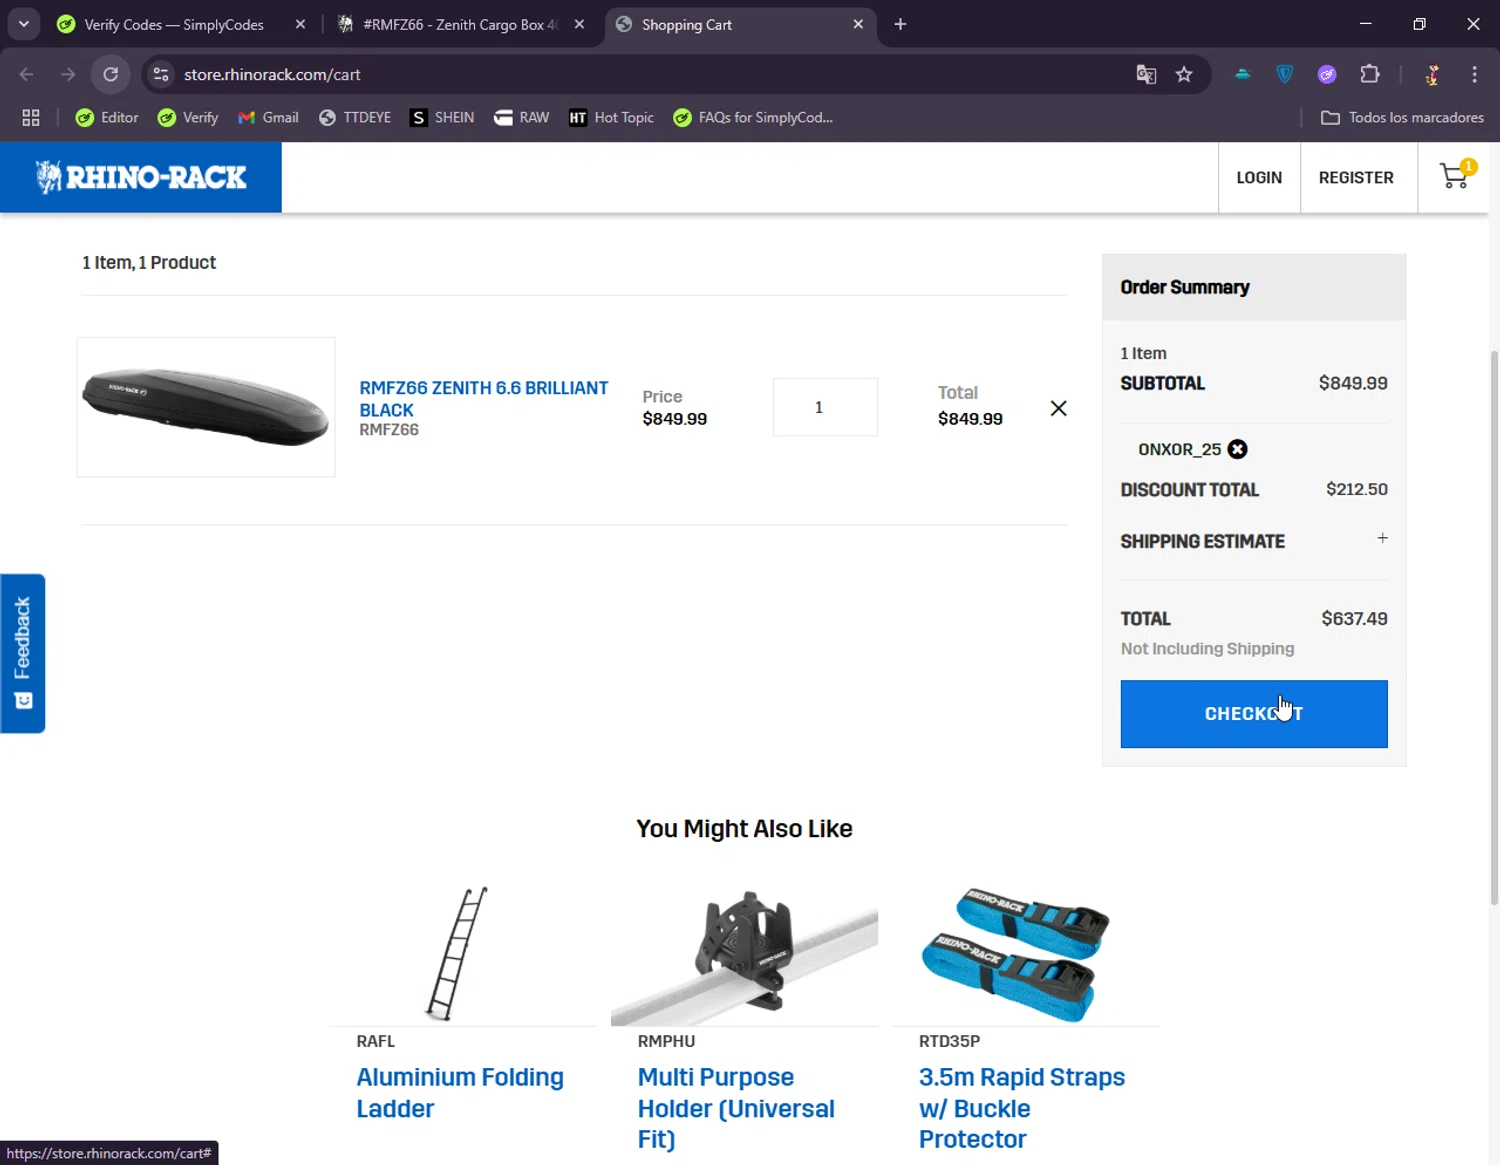Image resolution: width=1500 pixels, height=1165 pixels.
Task: Open the Verify bookmark
Action: 188,117
